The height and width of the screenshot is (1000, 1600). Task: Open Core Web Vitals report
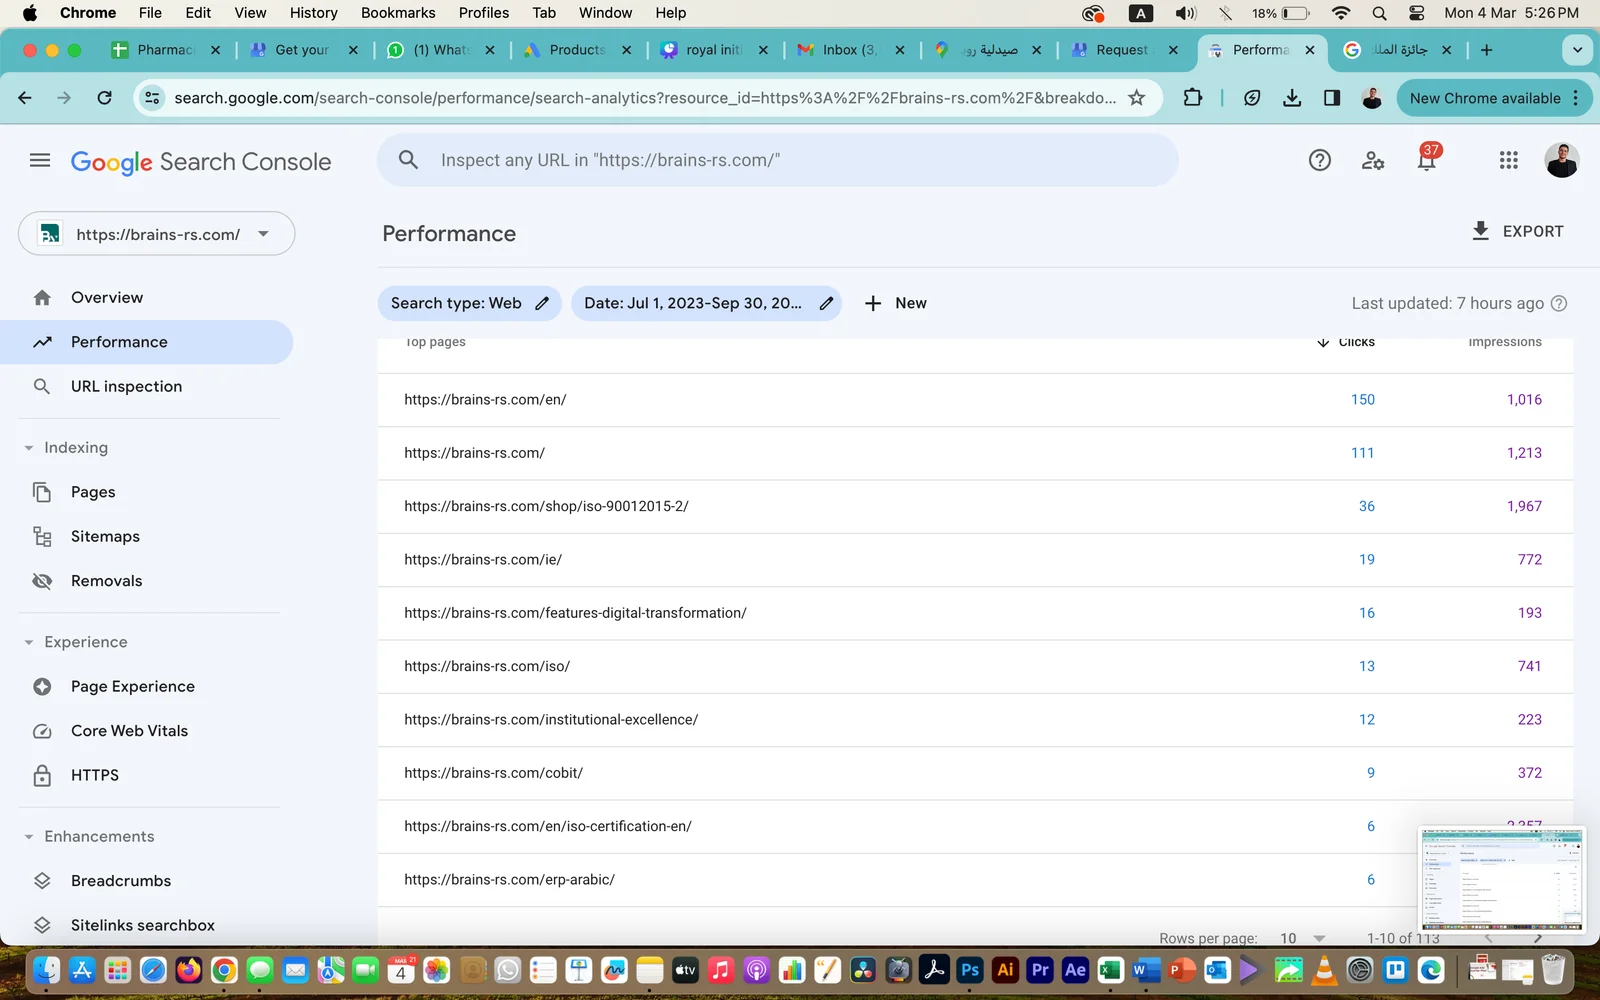point(129,731)
